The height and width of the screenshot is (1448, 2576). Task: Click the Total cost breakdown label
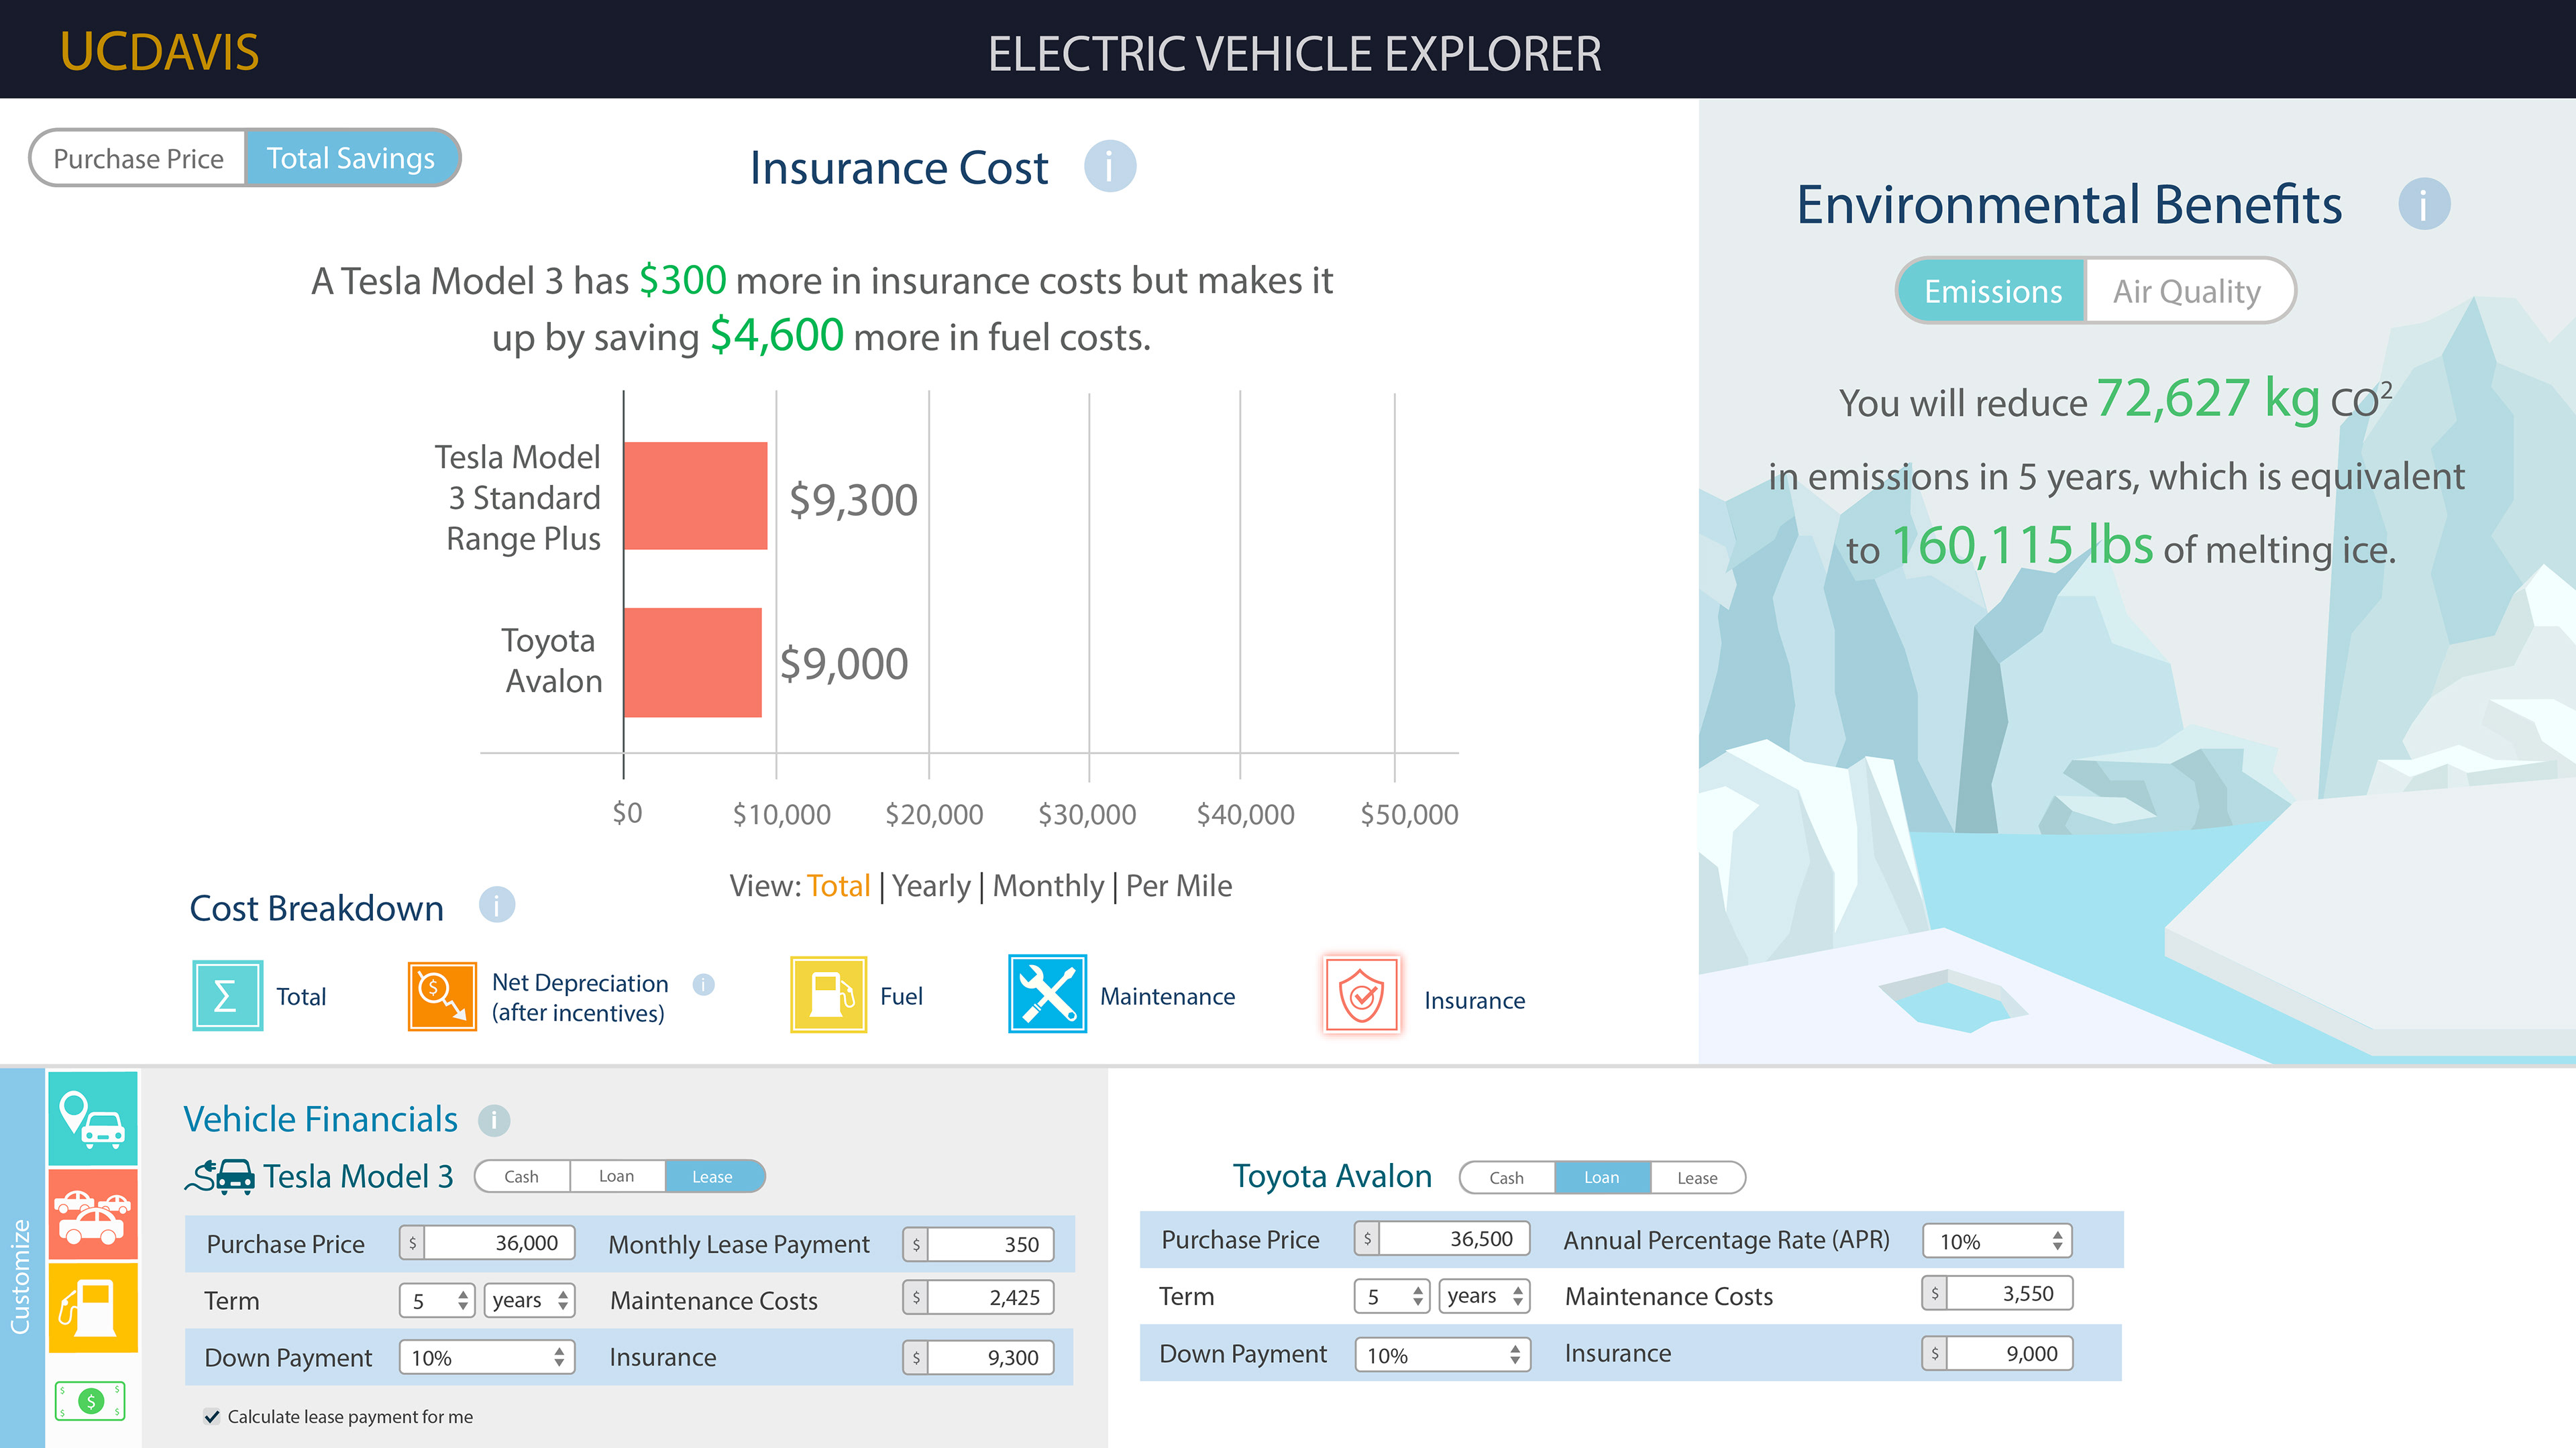[x=301, y=996]
